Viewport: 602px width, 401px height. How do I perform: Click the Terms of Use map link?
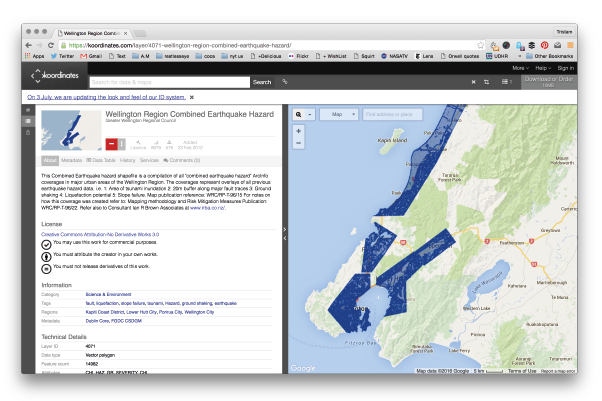[522, 371]
